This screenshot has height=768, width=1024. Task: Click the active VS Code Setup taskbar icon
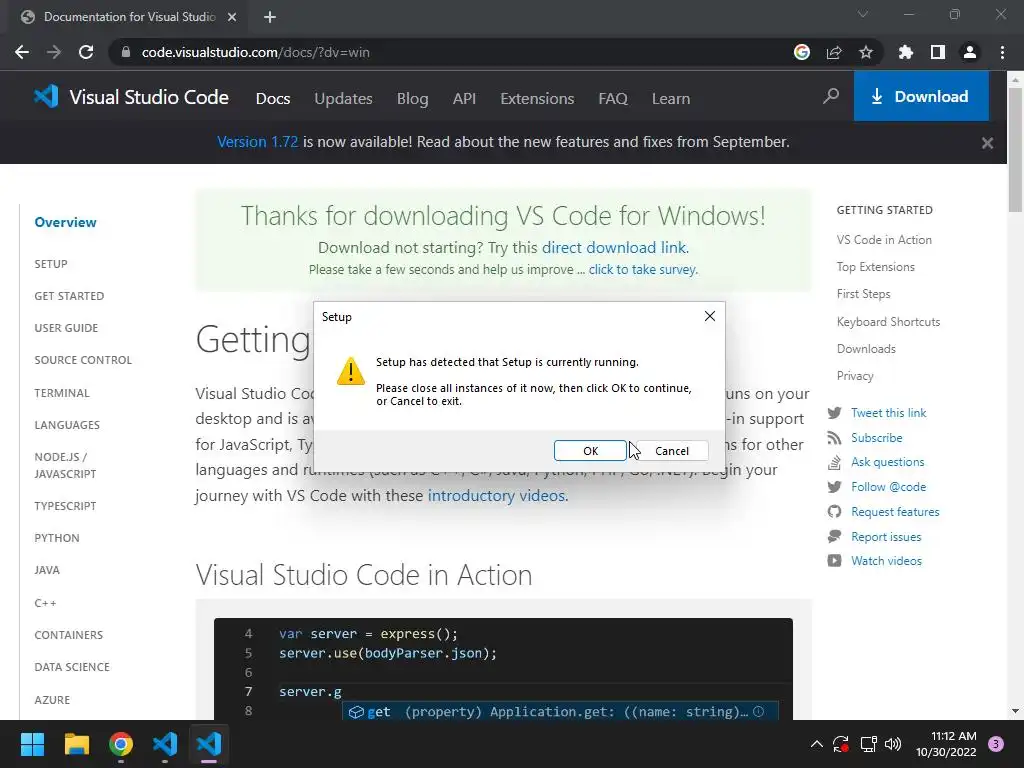coord(209,744)
